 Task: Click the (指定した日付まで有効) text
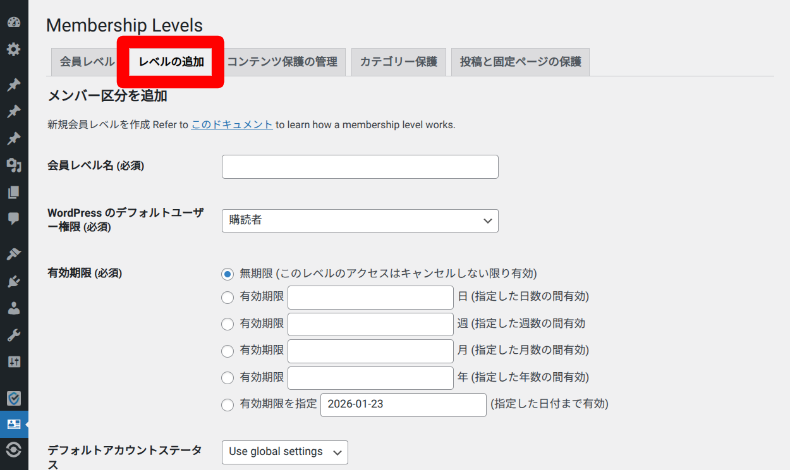pos(549,404)
